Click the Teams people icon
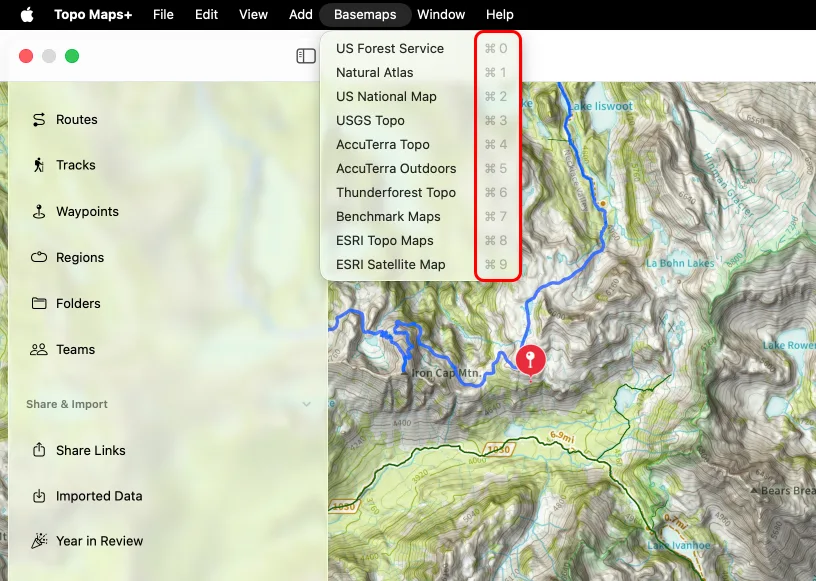The image size is (816, 581). [39, 349]
